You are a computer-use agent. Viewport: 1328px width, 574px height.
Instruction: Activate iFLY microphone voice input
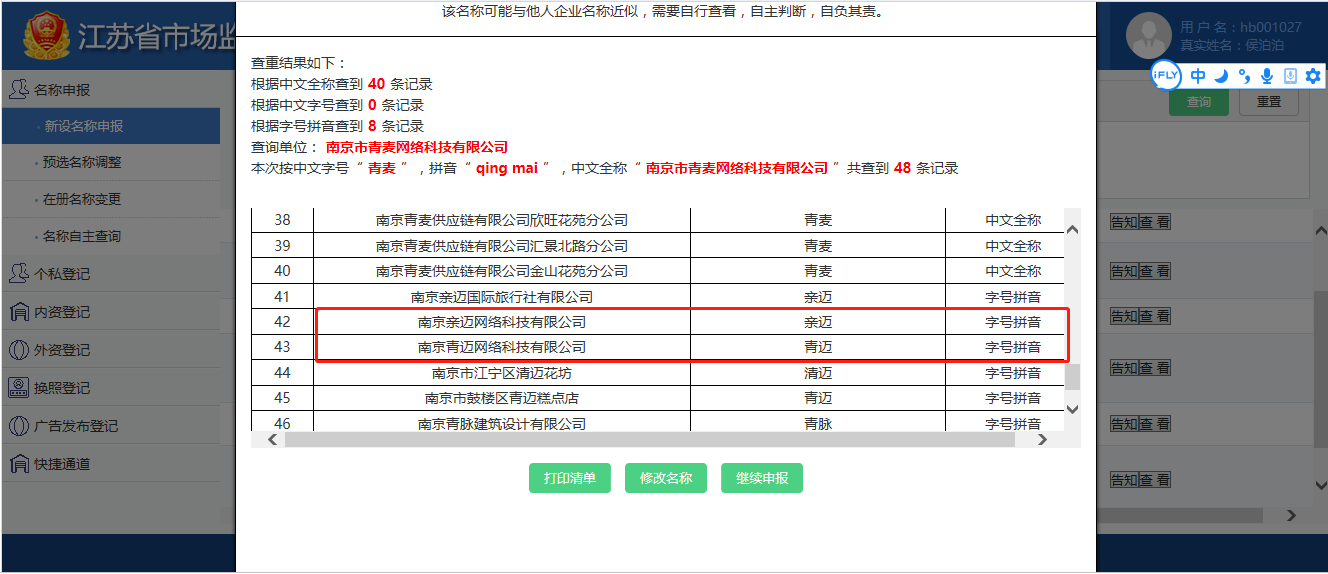1267,76
